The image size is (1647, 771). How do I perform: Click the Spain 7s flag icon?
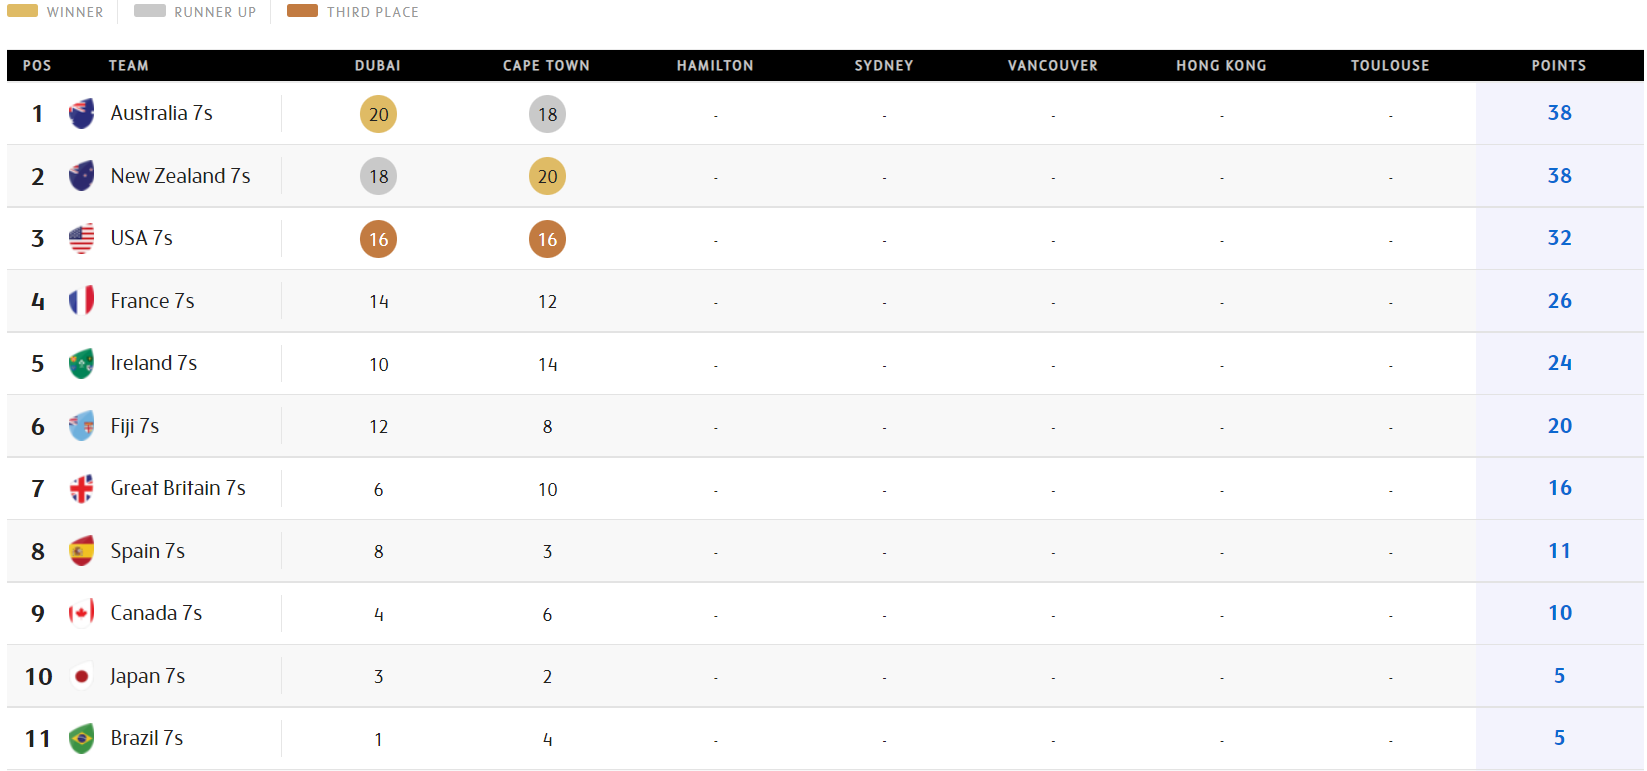pyautogui.click(x=81, y=551)
